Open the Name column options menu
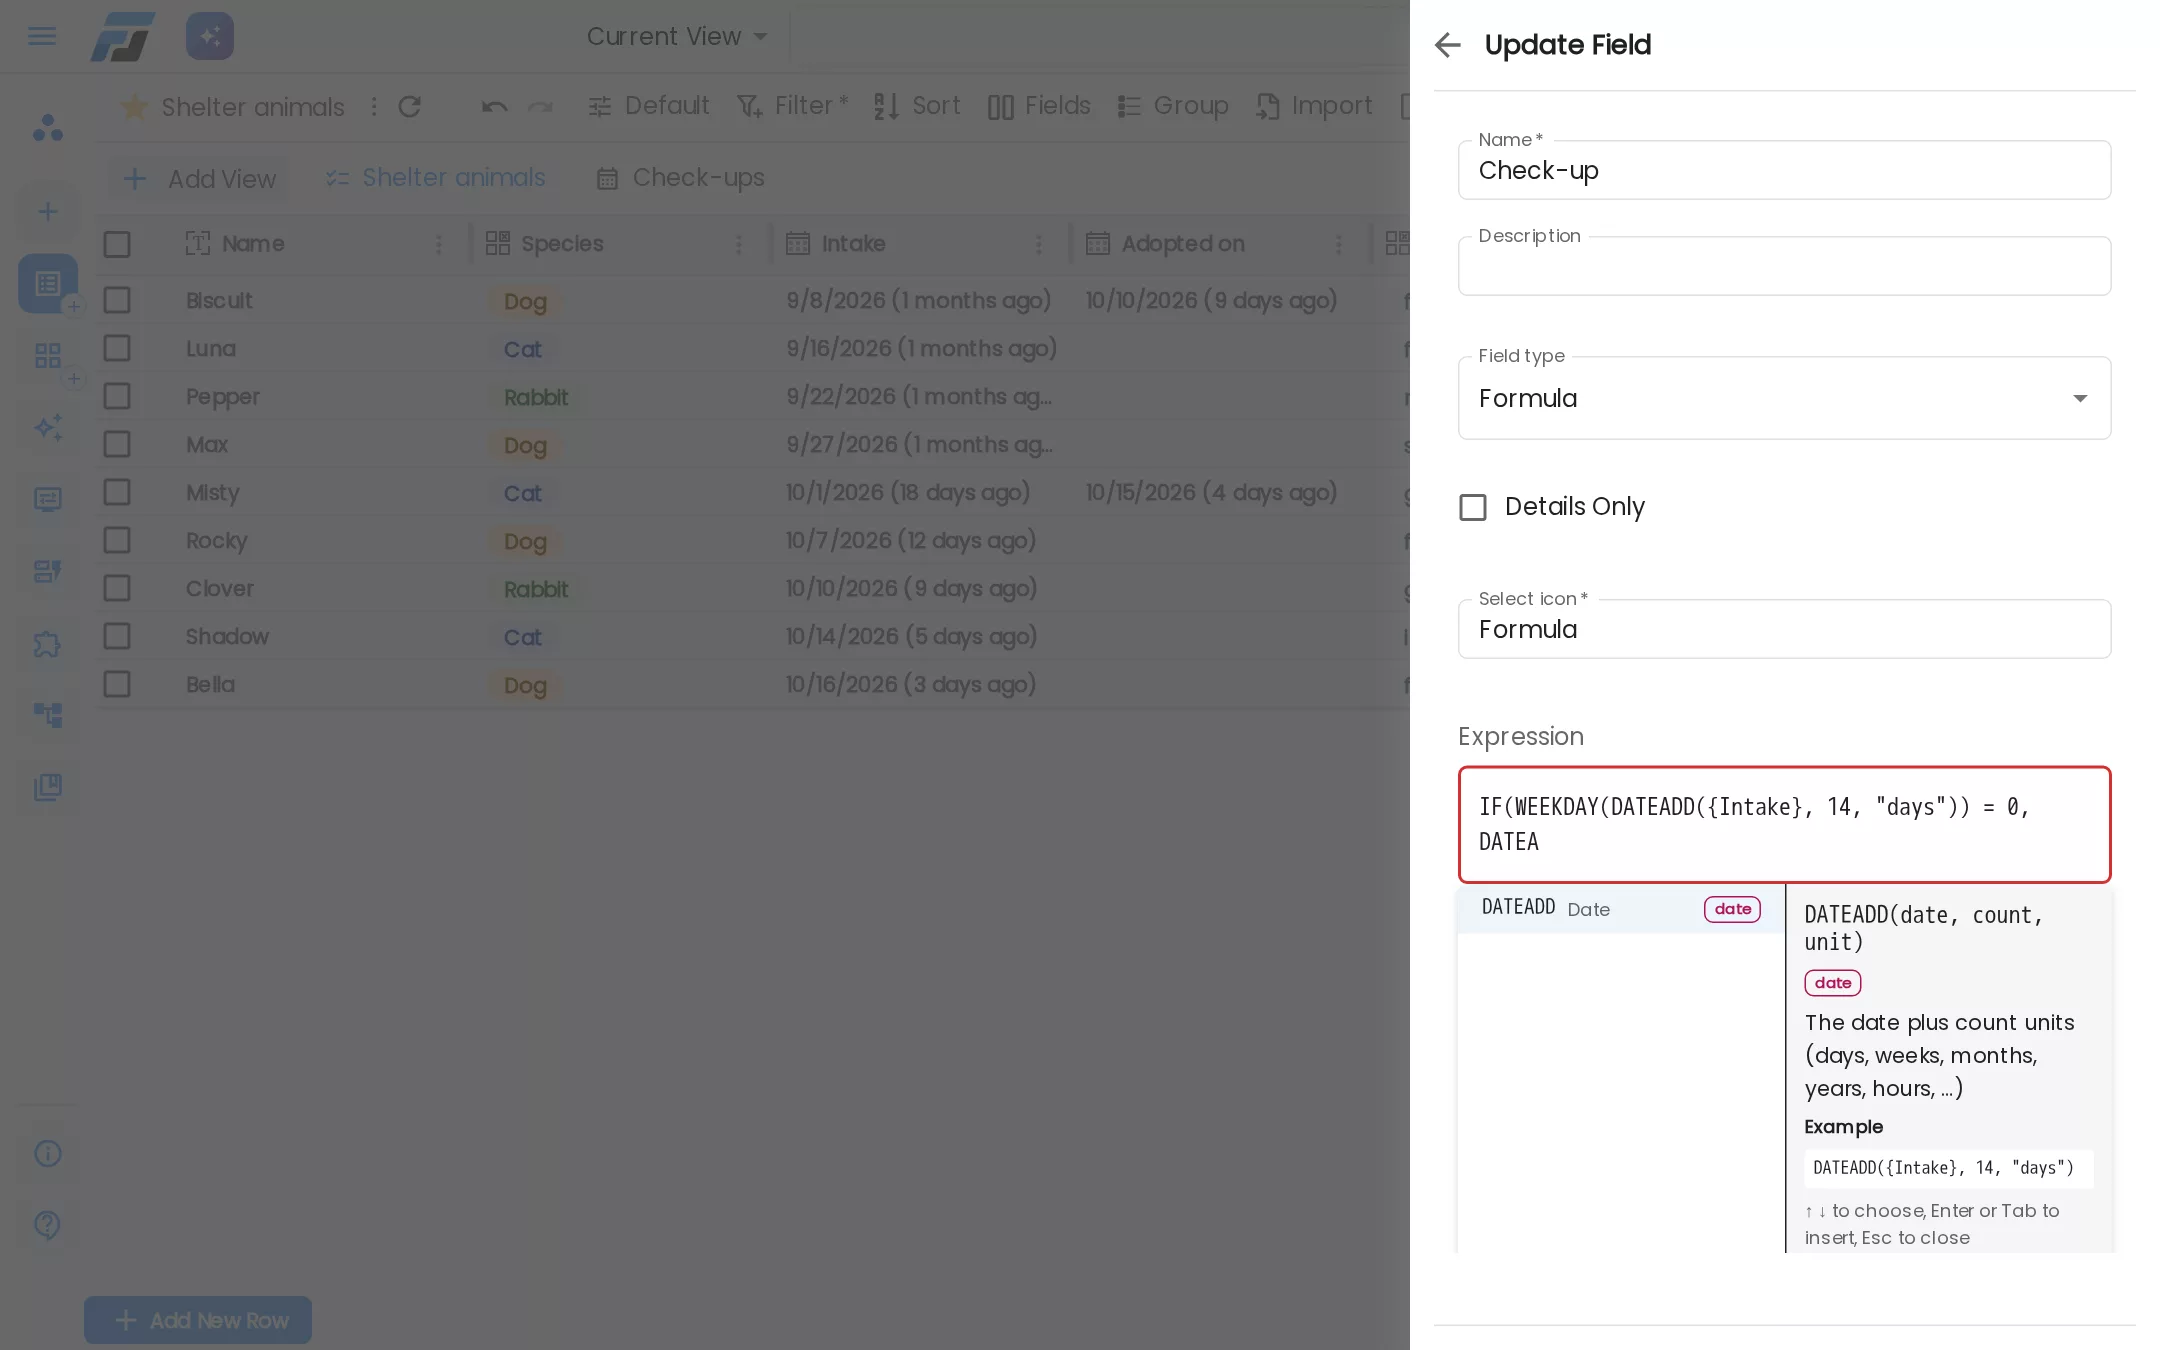This screenshot has height=1350, width=2160. 438,244
